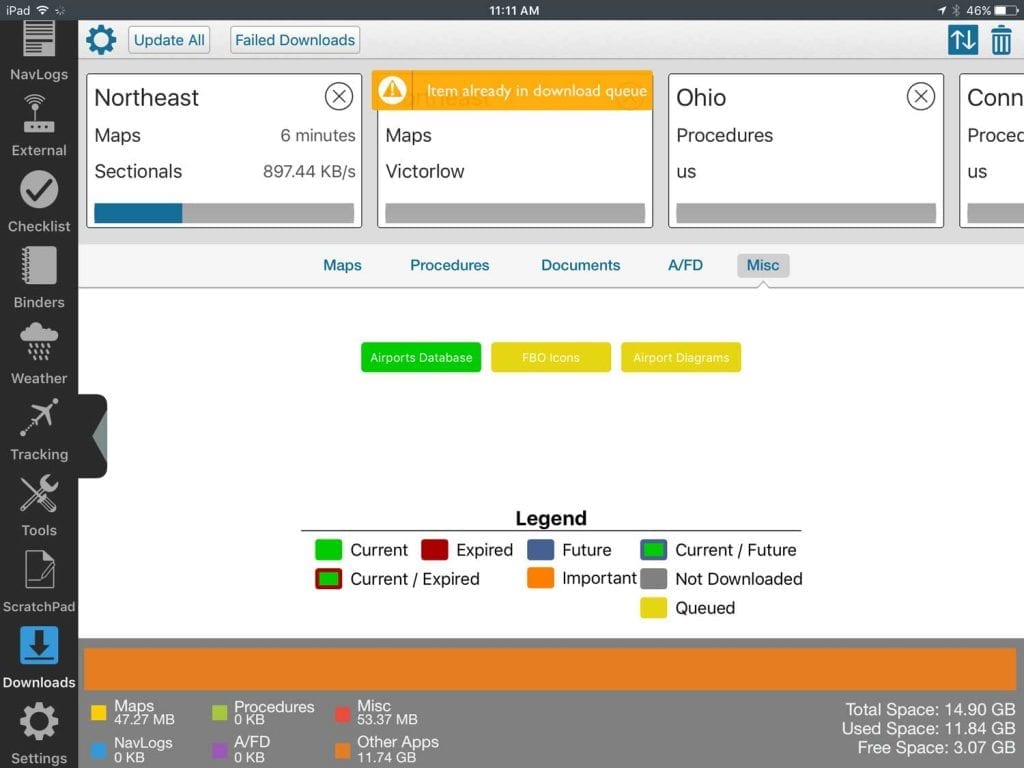Click the orange storage usage bar

[x=550, y=669]
